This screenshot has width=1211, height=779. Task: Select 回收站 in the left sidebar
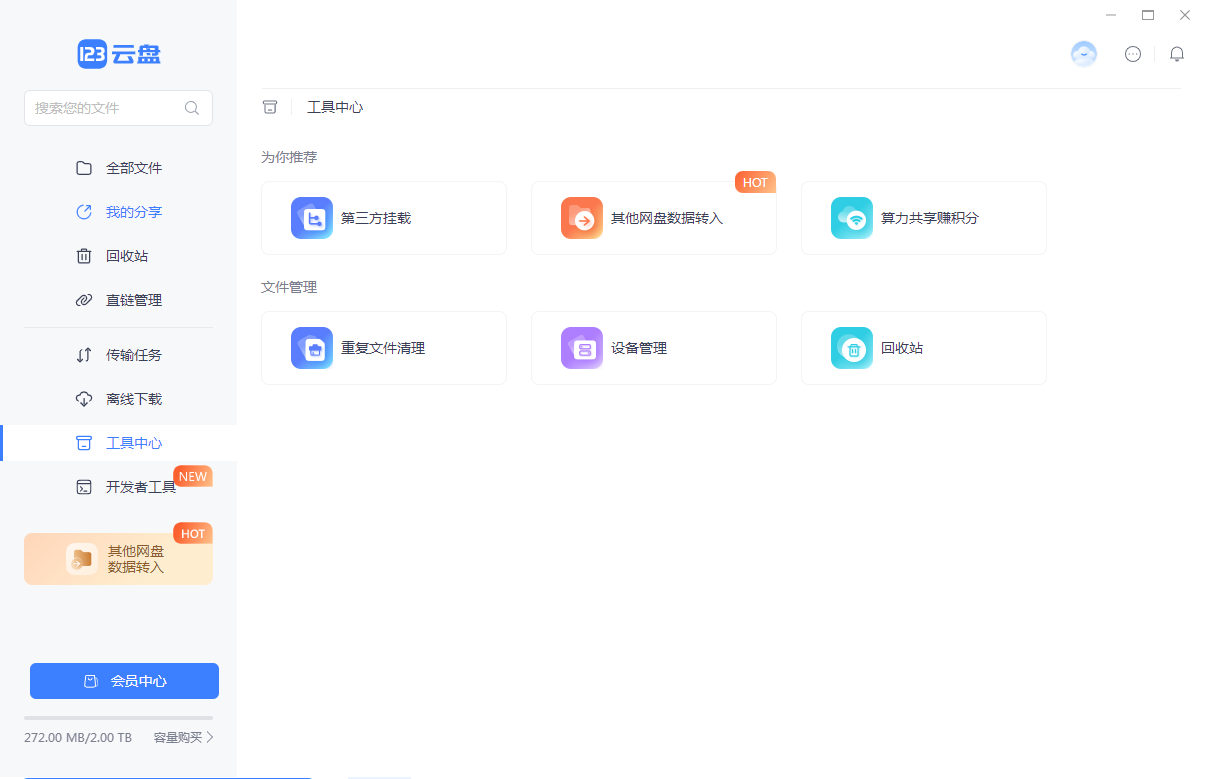126,256
